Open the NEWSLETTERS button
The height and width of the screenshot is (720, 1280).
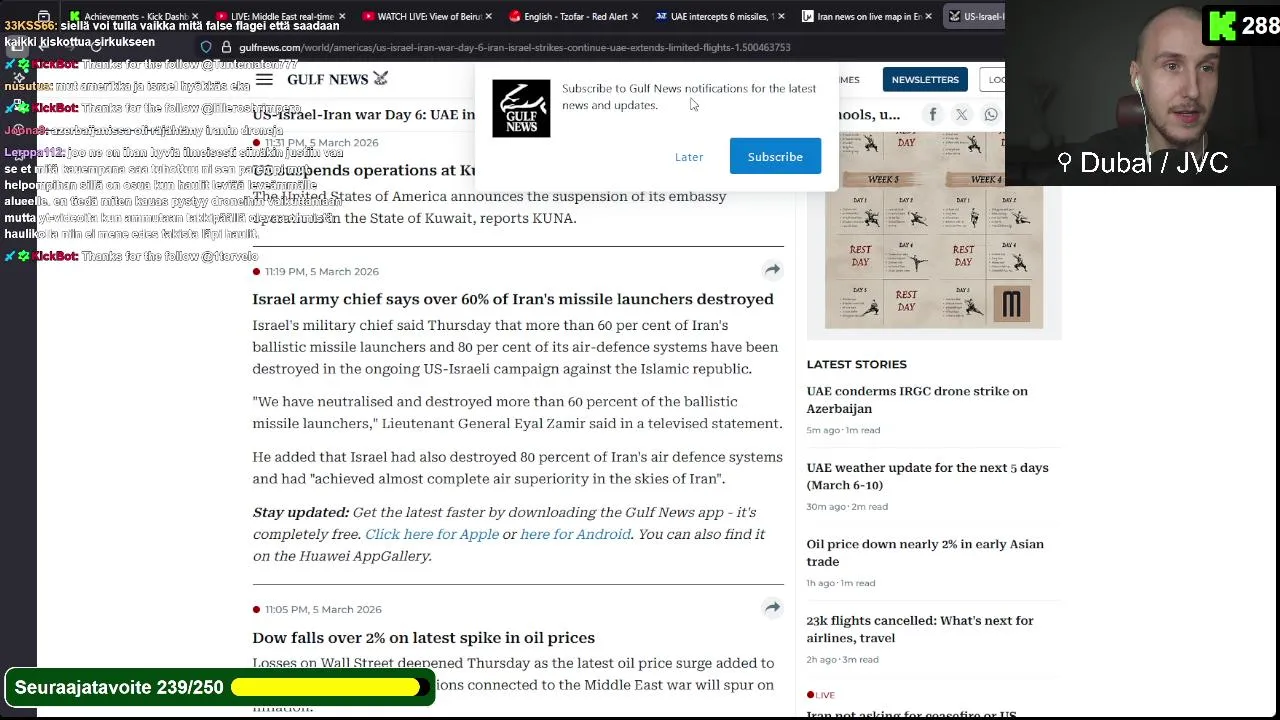point(925,79)
